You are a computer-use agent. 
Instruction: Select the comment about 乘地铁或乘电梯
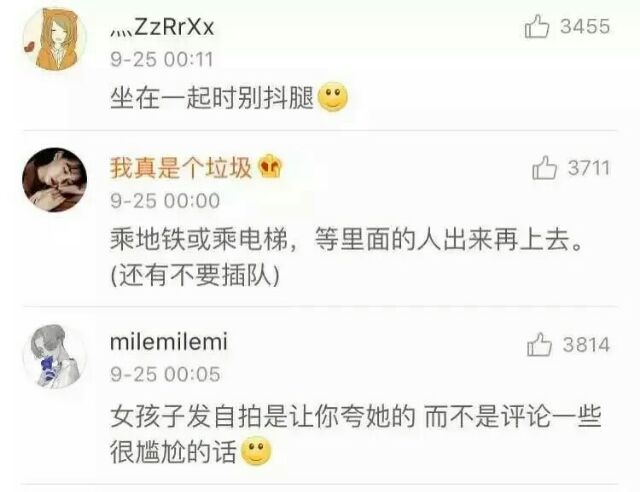tap(346, 257)
